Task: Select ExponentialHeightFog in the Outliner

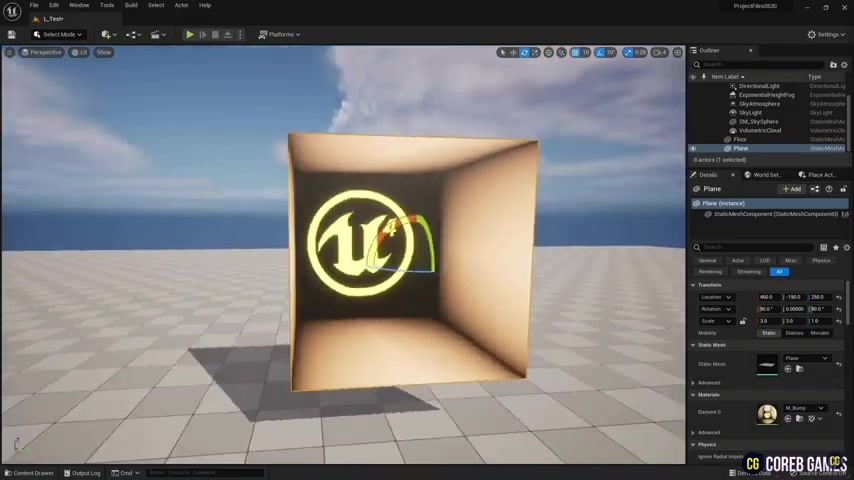Action: pos(766,95)
